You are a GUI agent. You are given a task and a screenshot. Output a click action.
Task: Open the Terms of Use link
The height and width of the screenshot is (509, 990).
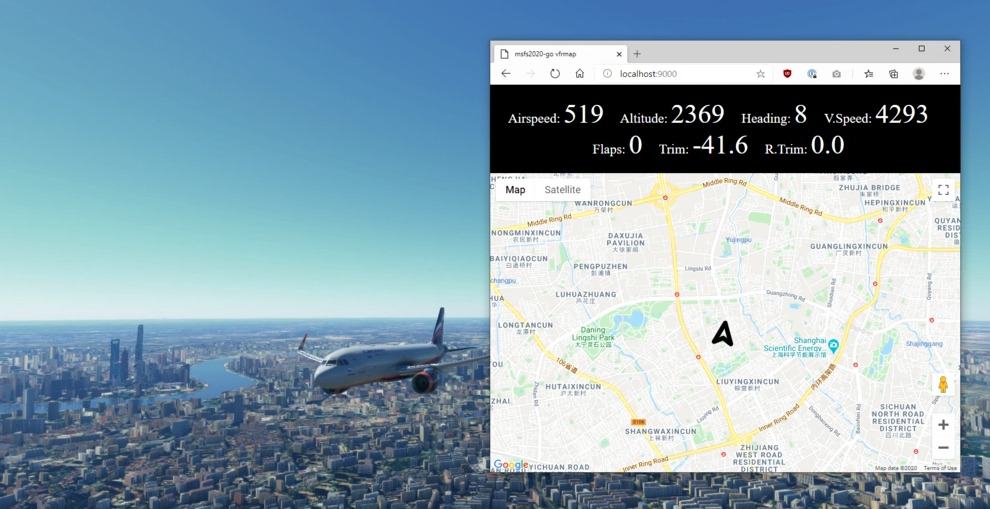pyautogui.click(x=940, y=468)
